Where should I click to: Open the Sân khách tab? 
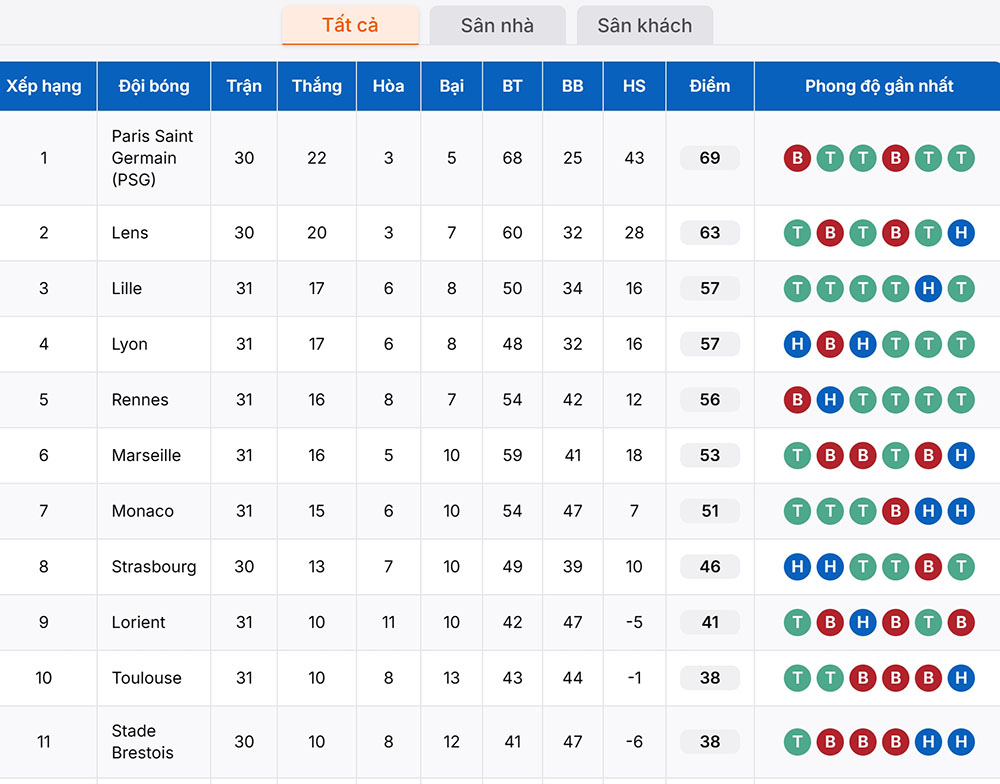click(645, 26)
